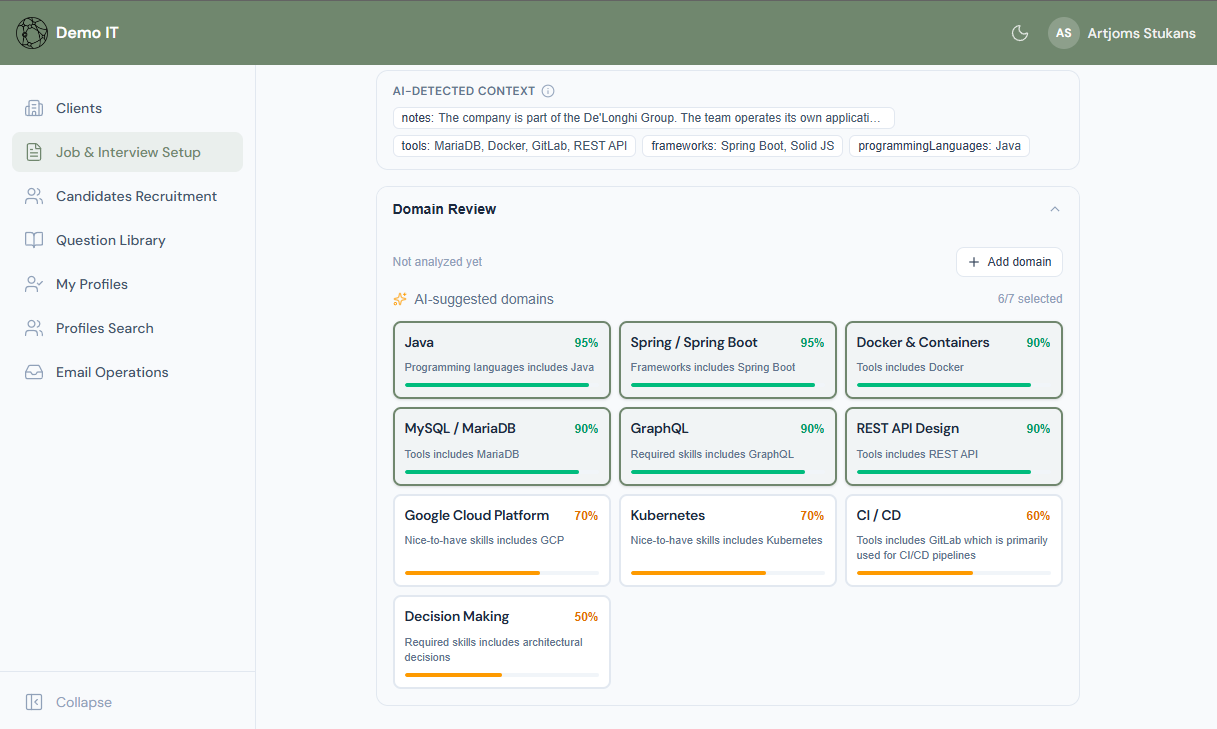Click the Kubernetes 70% confidence bar

click(x=728, y=573)
